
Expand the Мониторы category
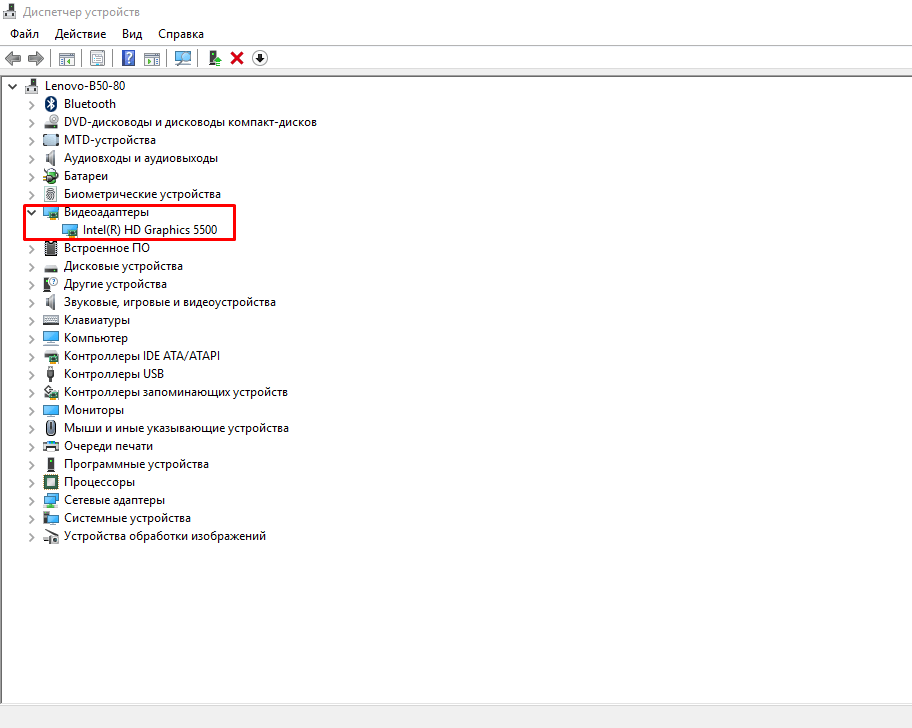click(31, 411)
